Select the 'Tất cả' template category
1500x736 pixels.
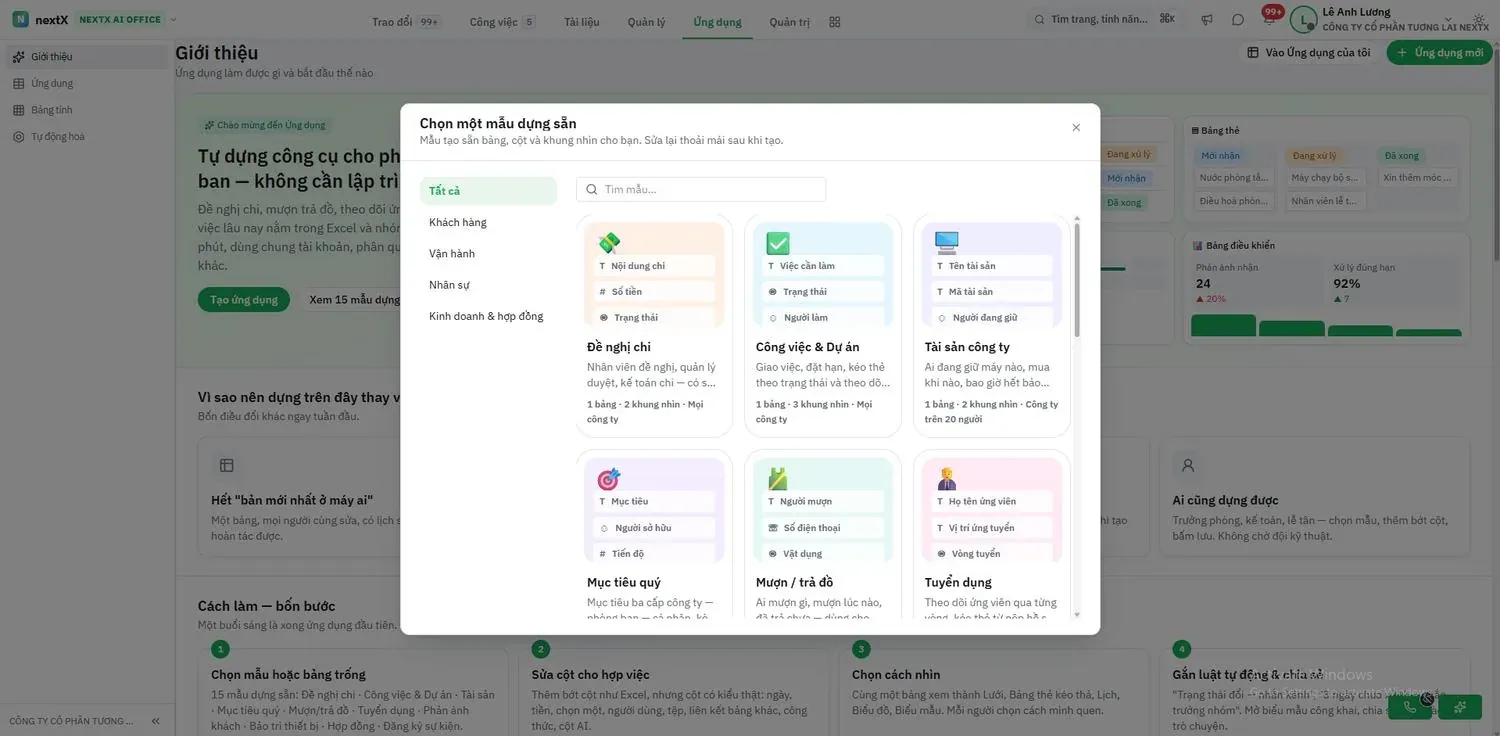tap(488, 191)
